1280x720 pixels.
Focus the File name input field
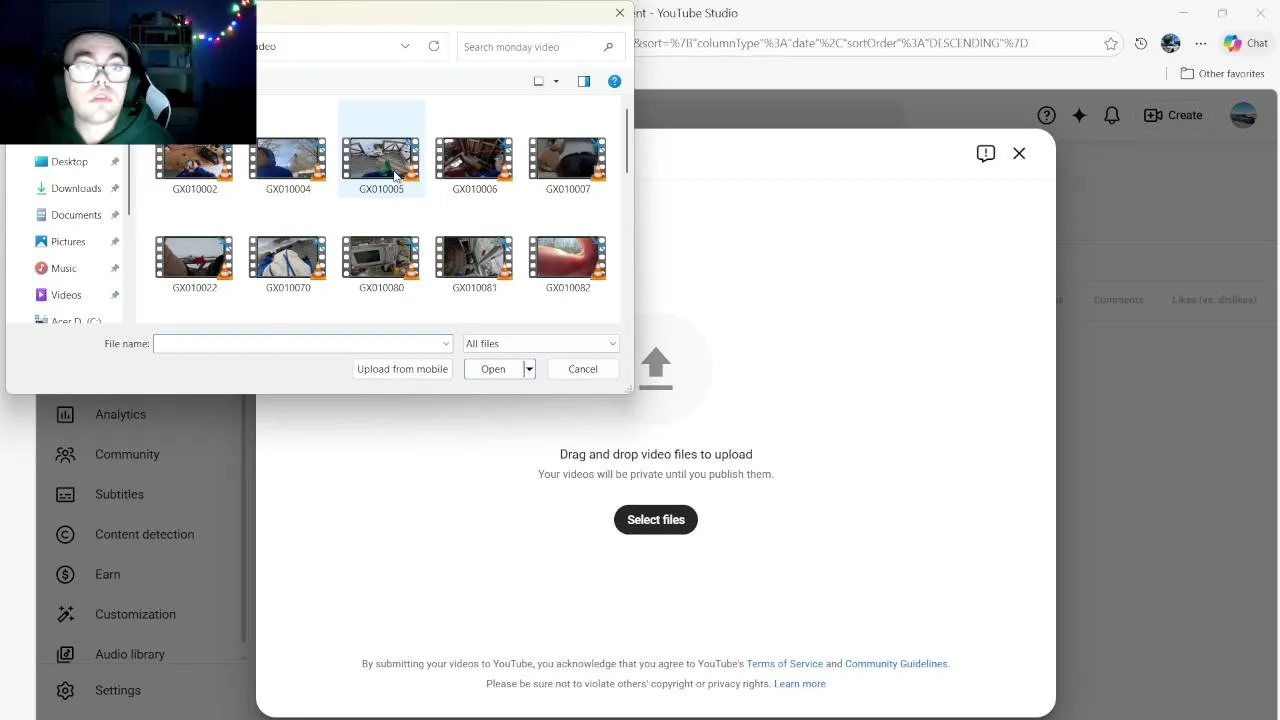coord(302,344)
